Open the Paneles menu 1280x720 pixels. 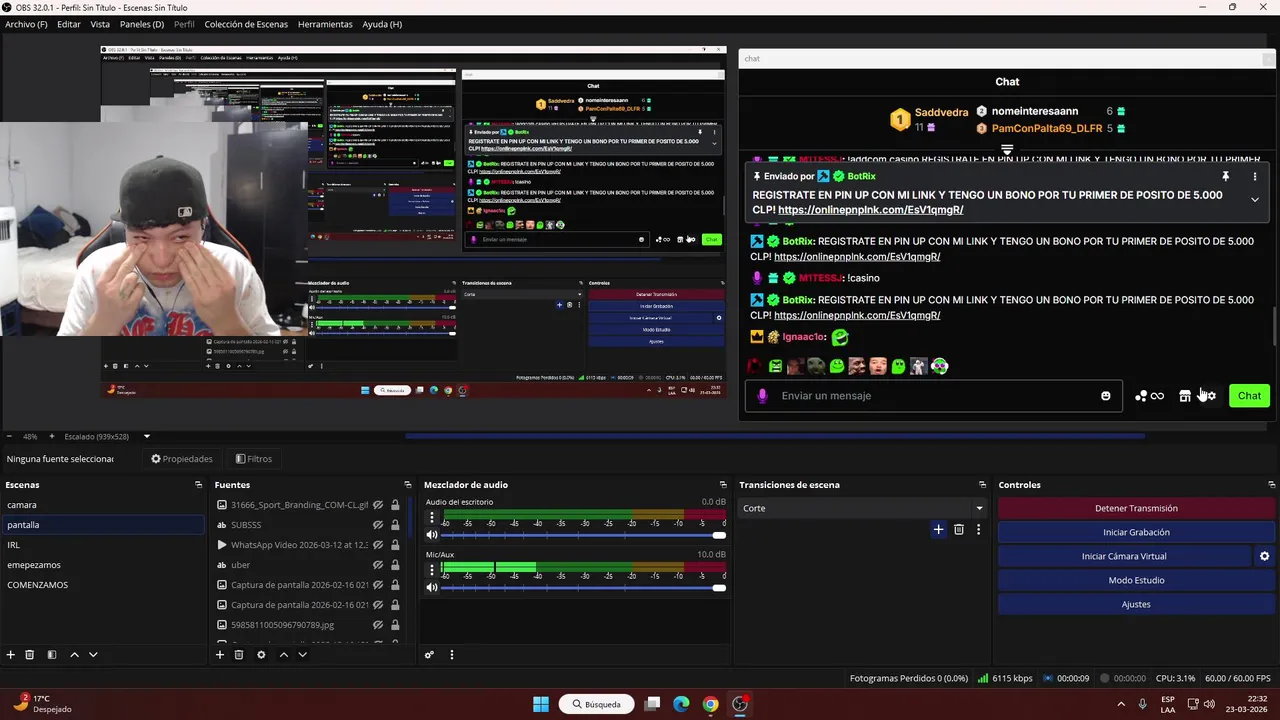142,24
